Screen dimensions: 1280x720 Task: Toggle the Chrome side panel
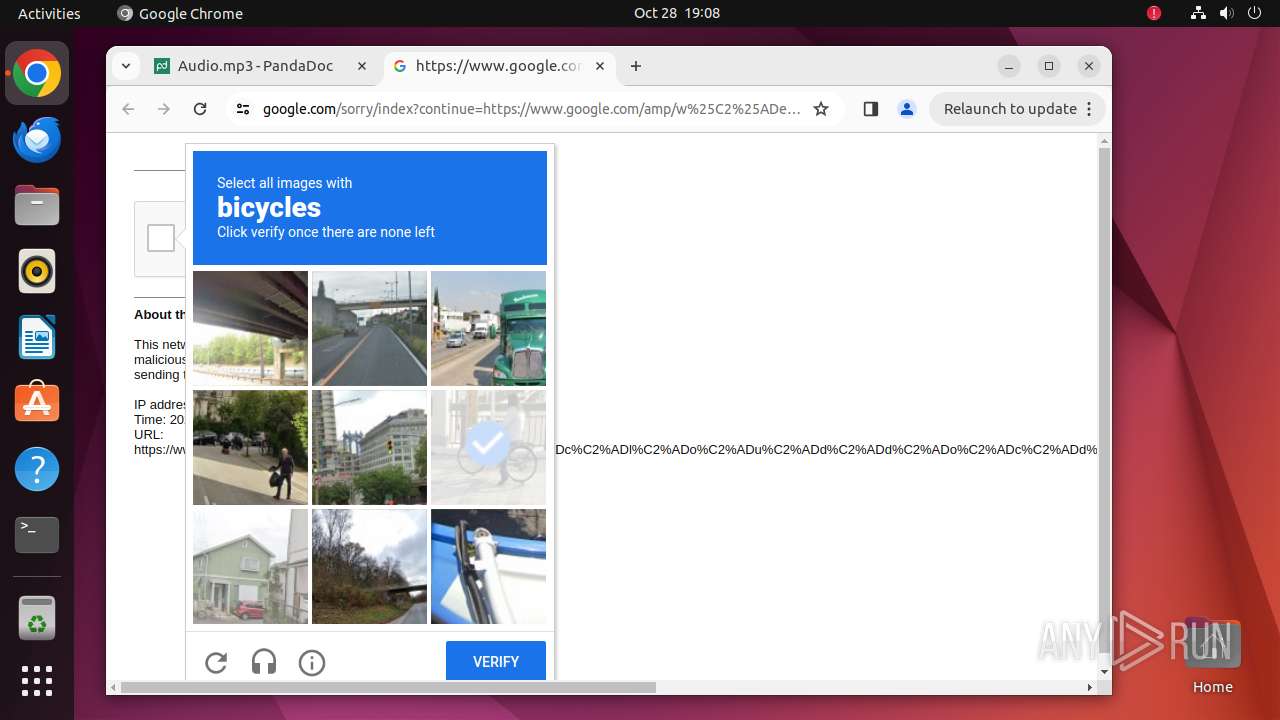[871, 109]
